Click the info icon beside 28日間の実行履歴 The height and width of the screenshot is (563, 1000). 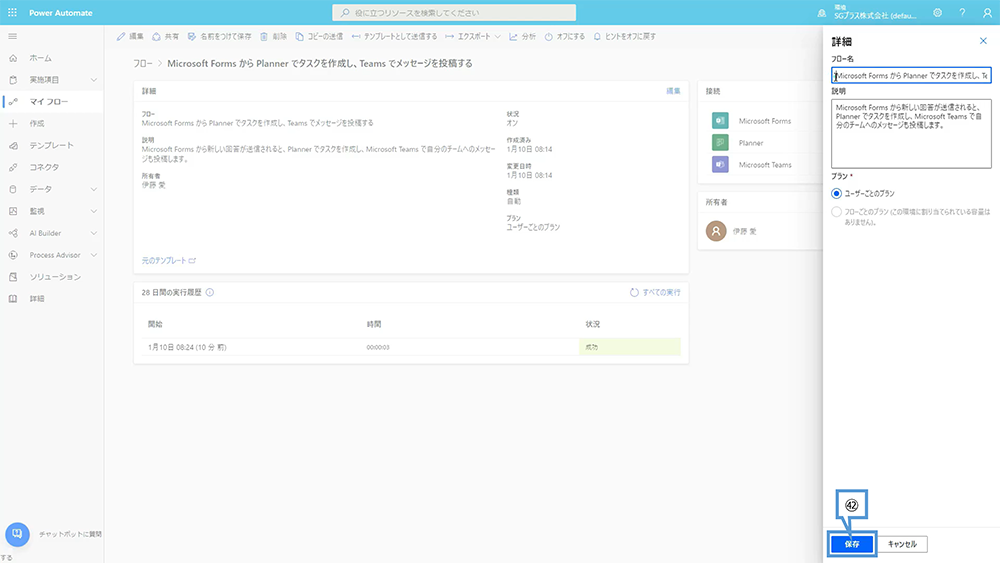[210, 293]
